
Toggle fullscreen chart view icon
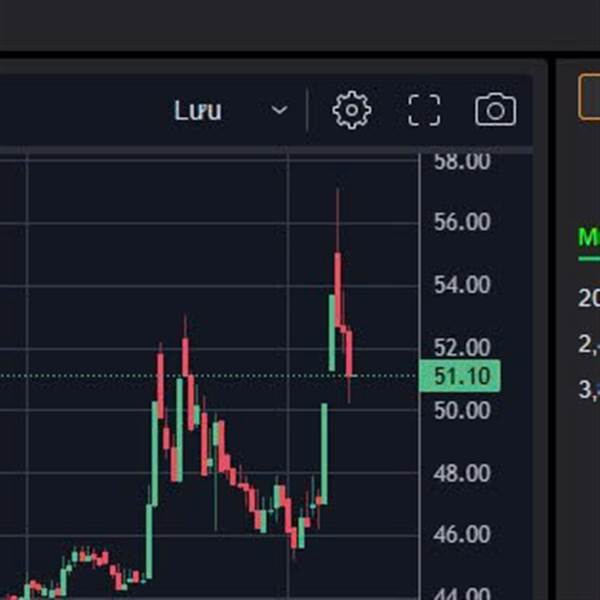click(424, 110)
